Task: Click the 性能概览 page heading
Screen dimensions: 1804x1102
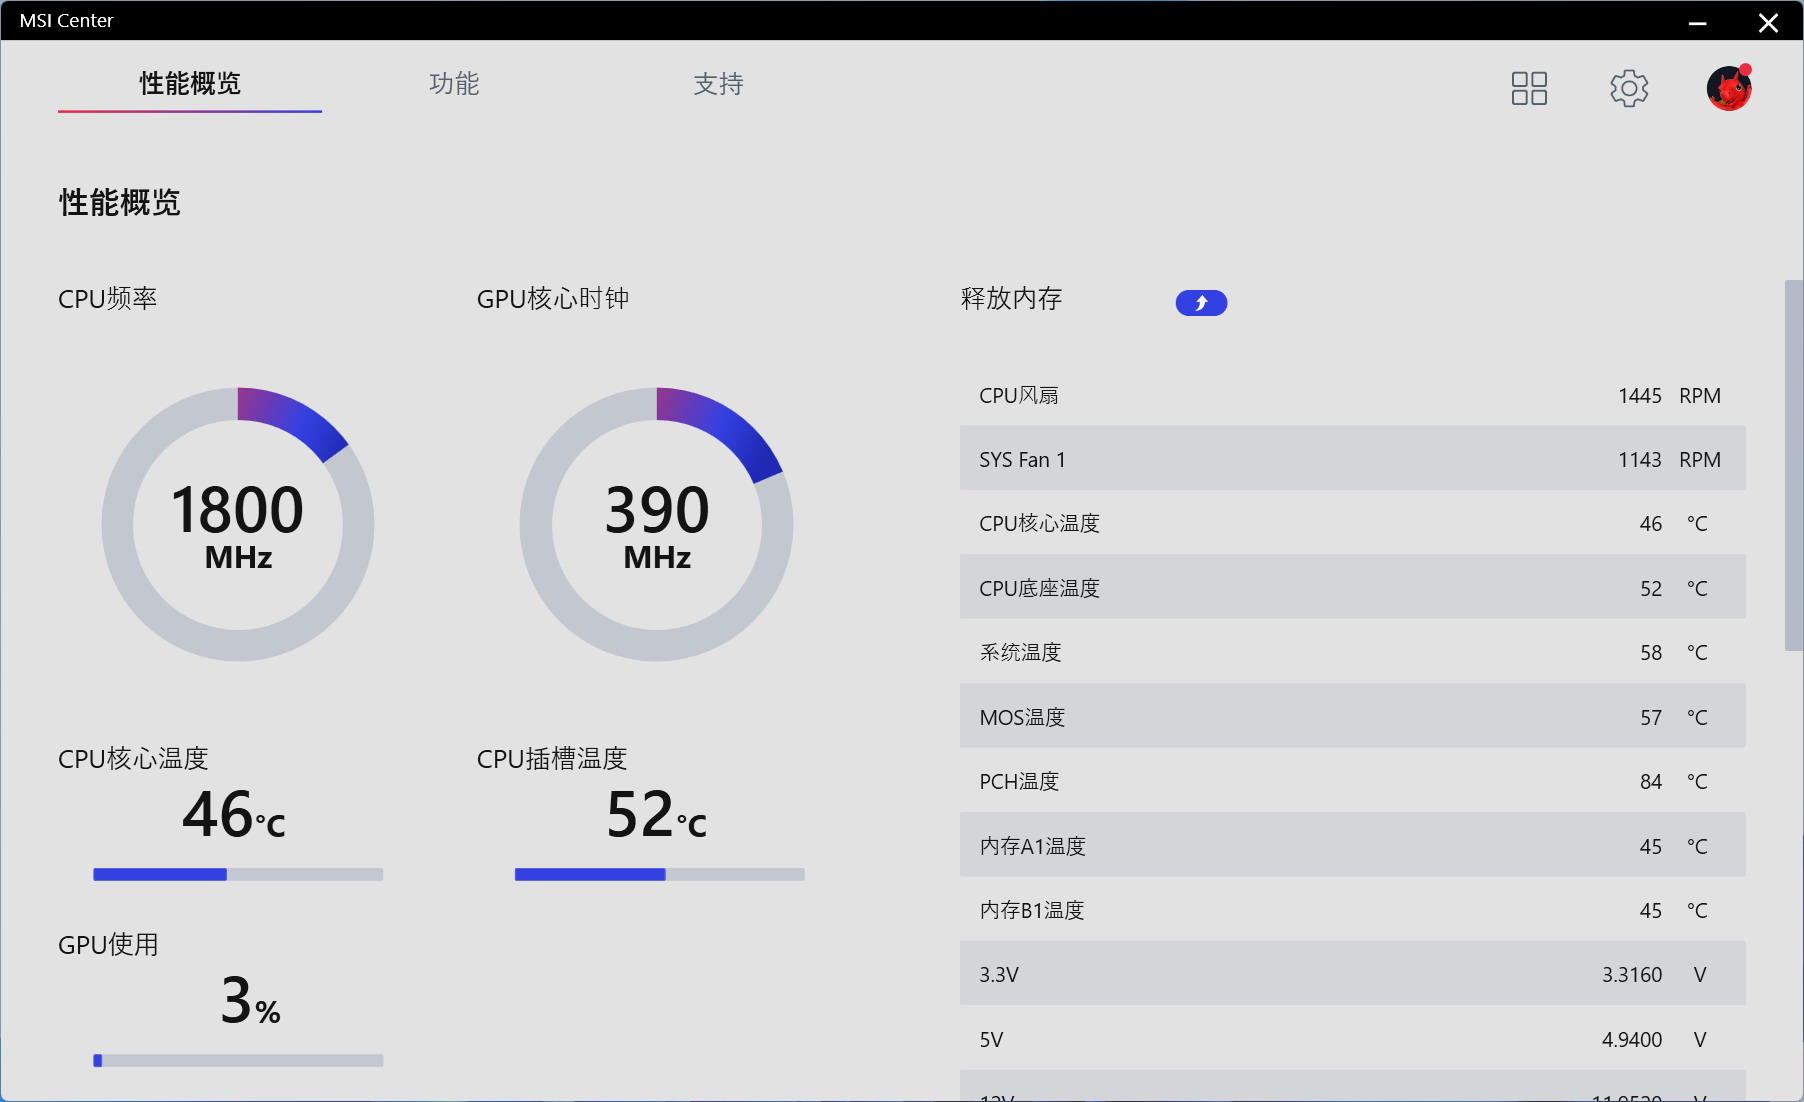Action: click(118, 203)
